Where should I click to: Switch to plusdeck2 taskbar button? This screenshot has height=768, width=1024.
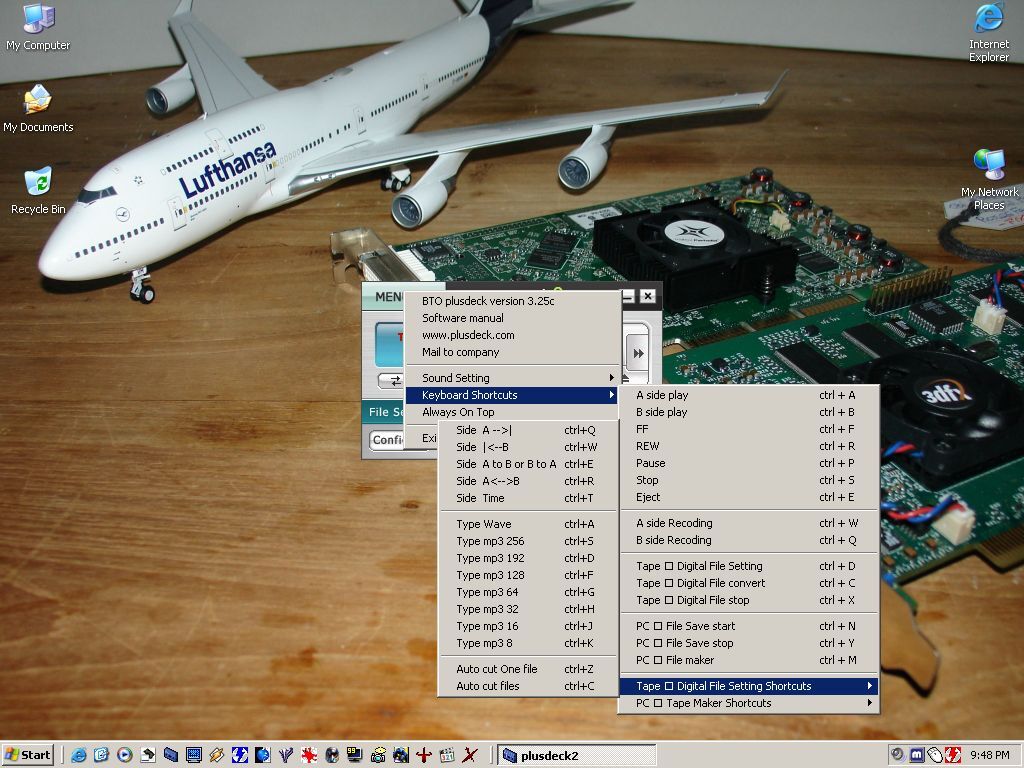tap(577, 756)
